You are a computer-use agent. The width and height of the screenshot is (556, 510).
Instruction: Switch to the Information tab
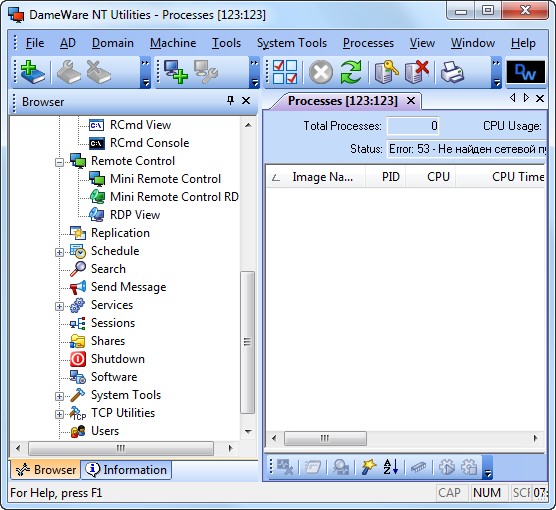click(x=126, y=470)
